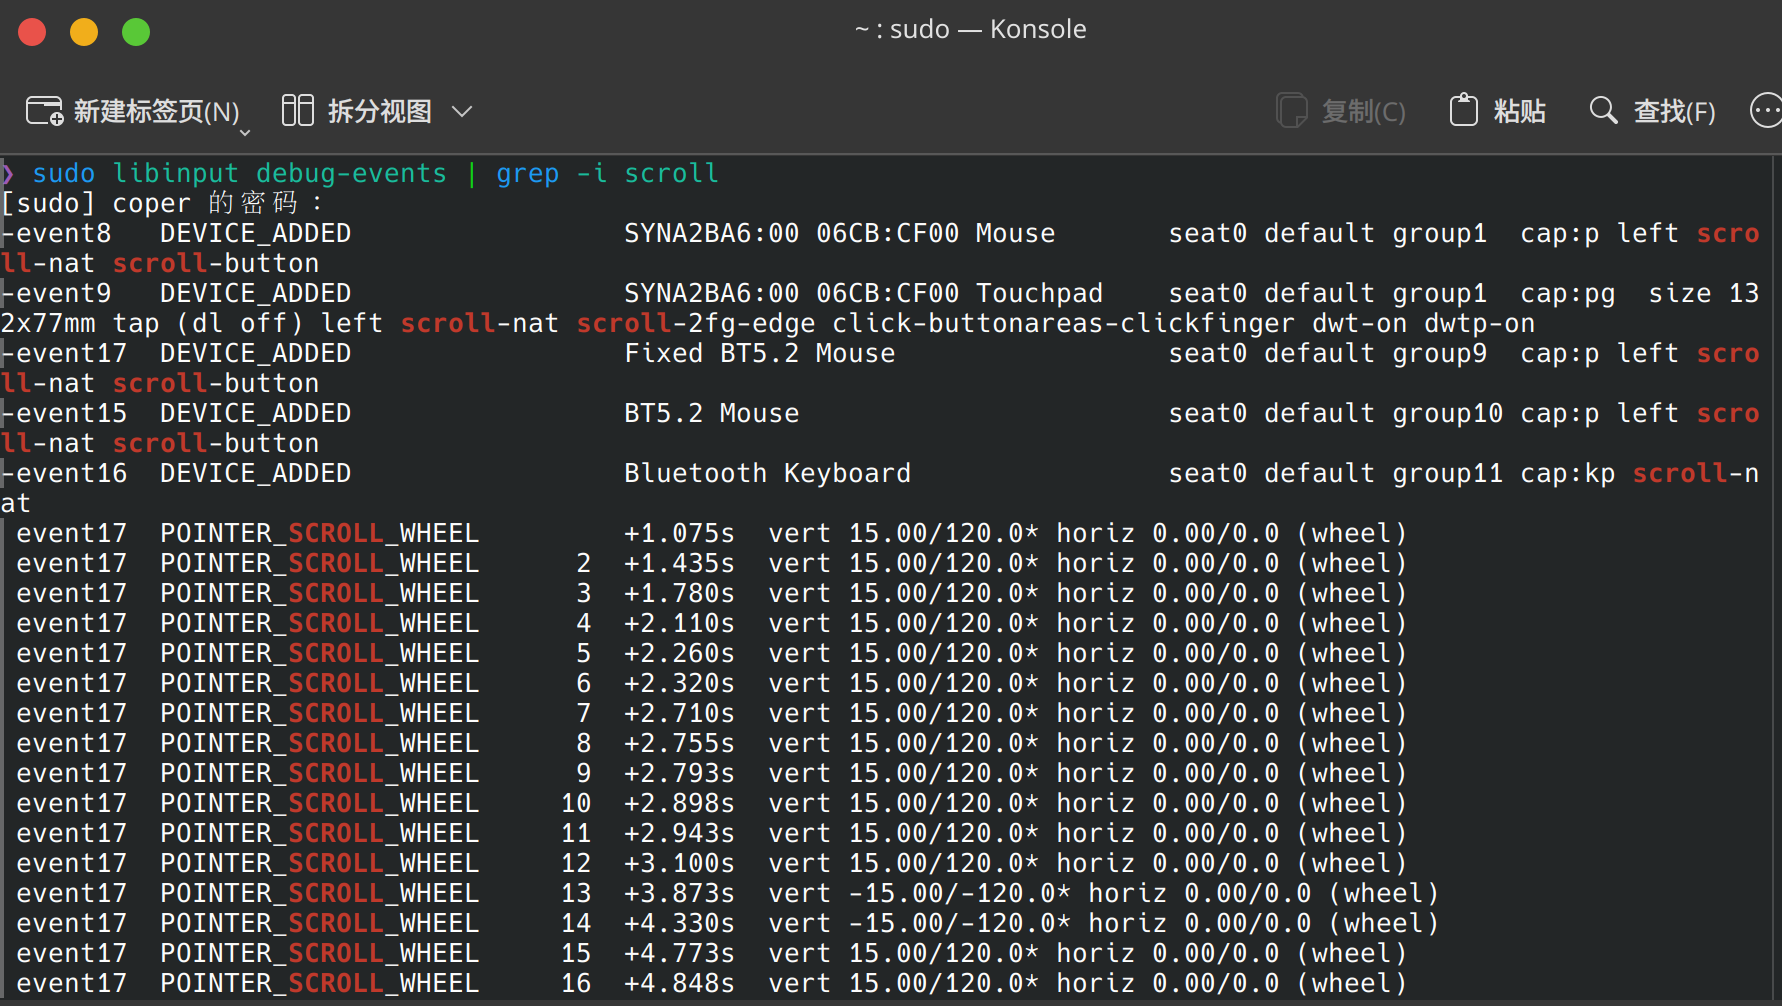The image size is (1782, 1006).
Task: Click 'cap:kp' on the keyboard line
Action: (1568, 473)
